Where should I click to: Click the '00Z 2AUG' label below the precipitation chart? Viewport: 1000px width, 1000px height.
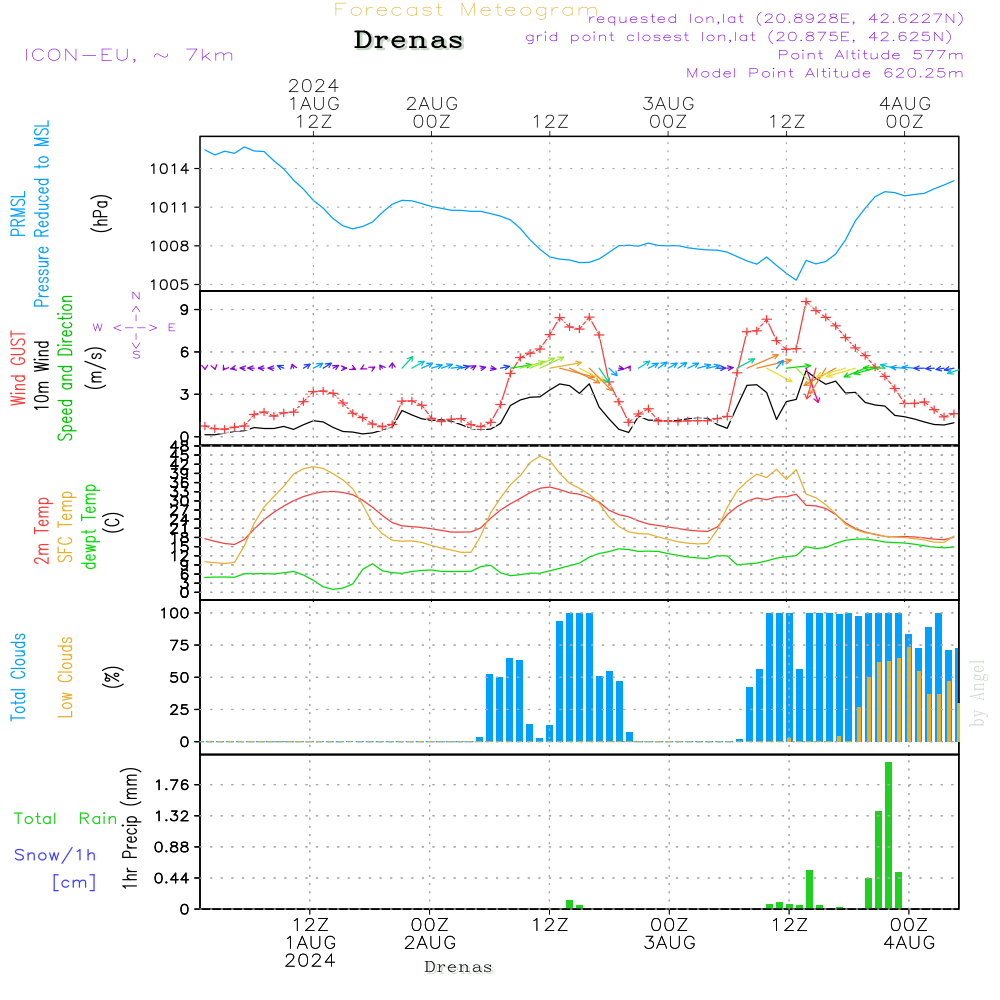430,934
